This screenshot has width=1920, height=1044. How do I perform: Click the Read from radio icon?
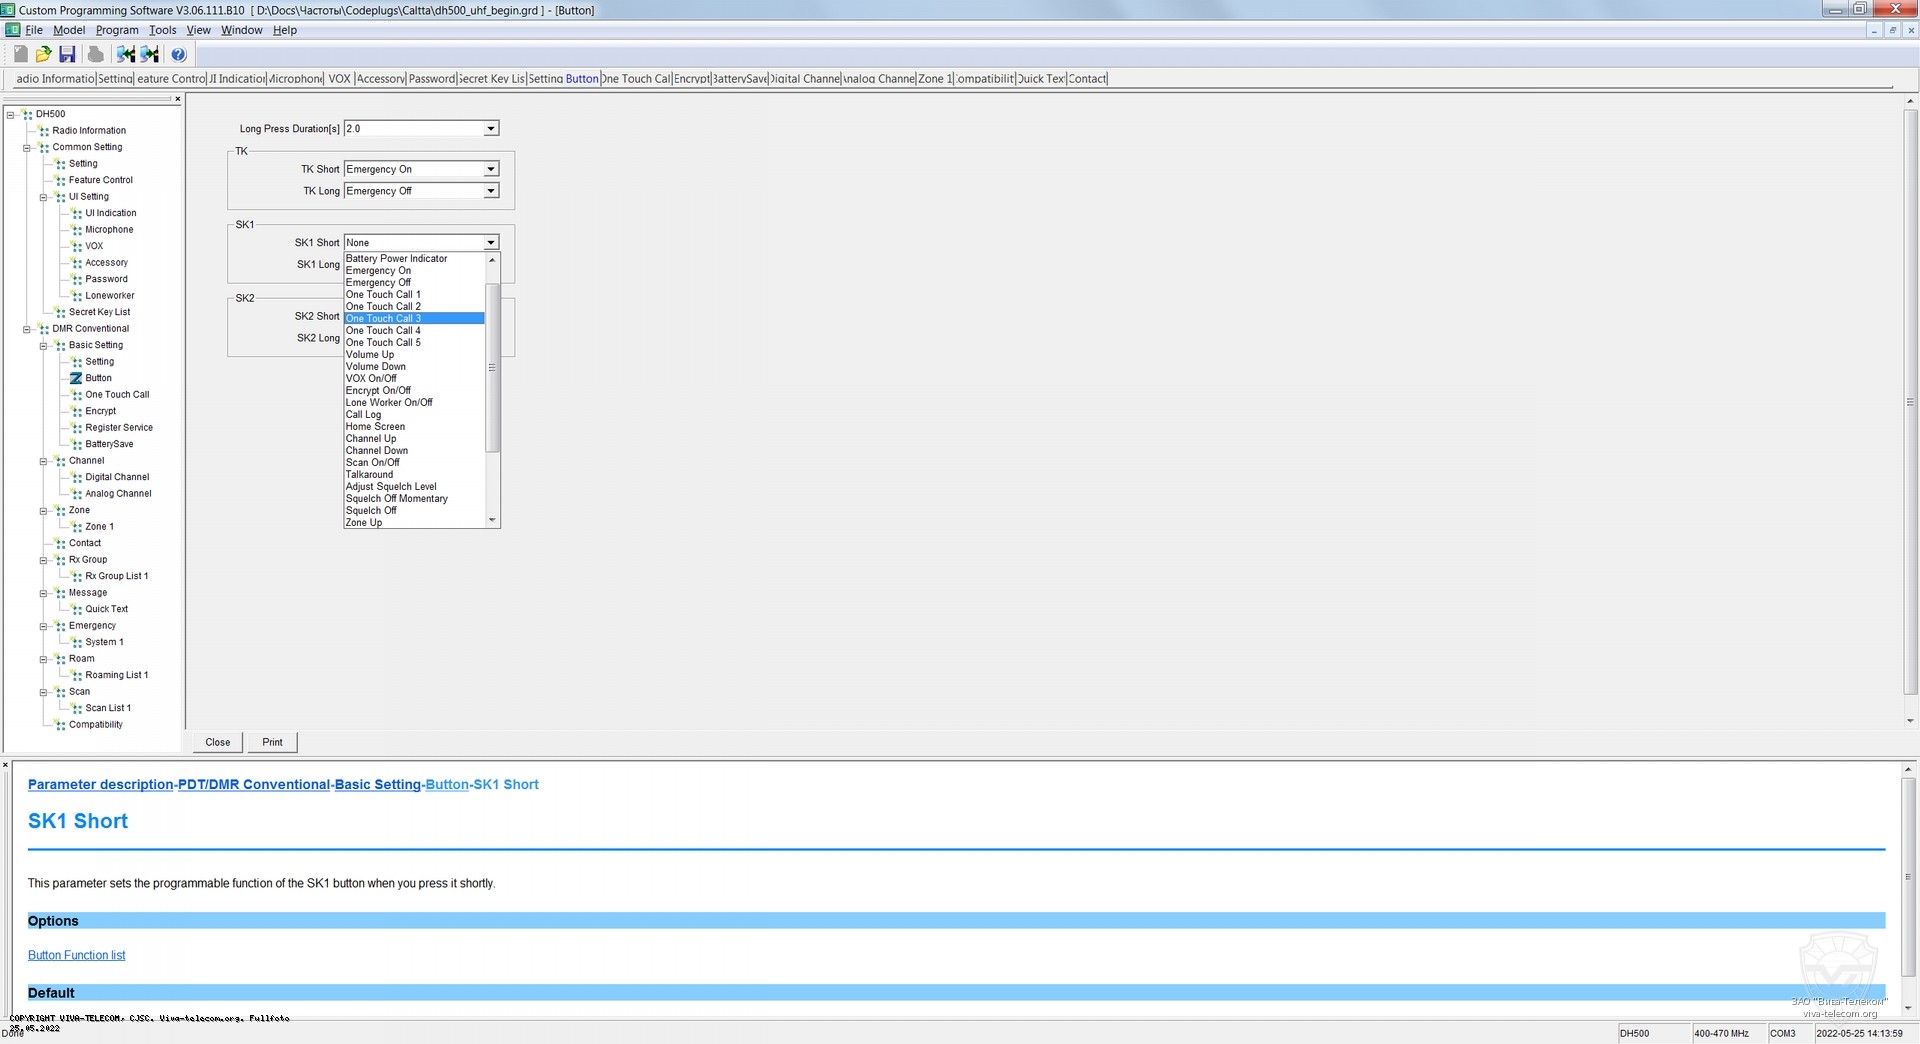pyautogui.click(x=126, y=54)
